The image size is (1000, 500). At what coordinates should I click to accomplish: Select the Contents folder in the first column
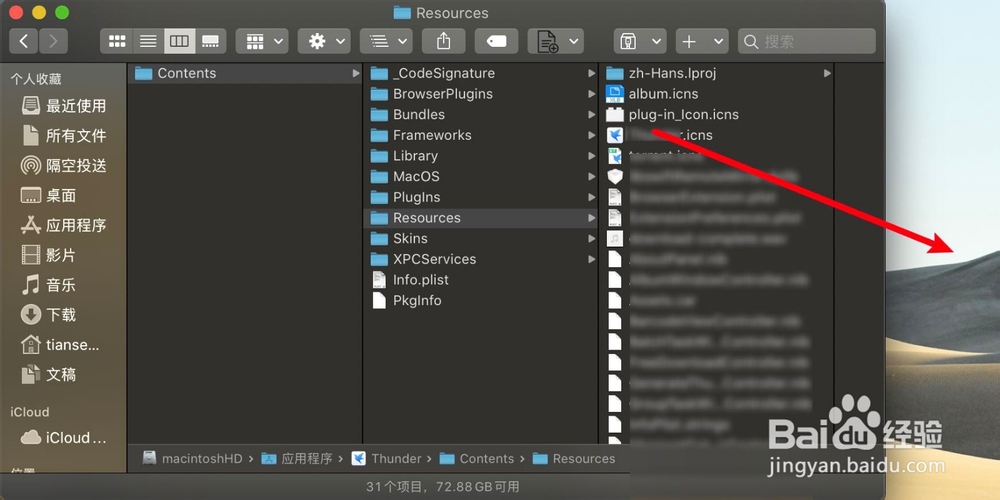point(245,73)
